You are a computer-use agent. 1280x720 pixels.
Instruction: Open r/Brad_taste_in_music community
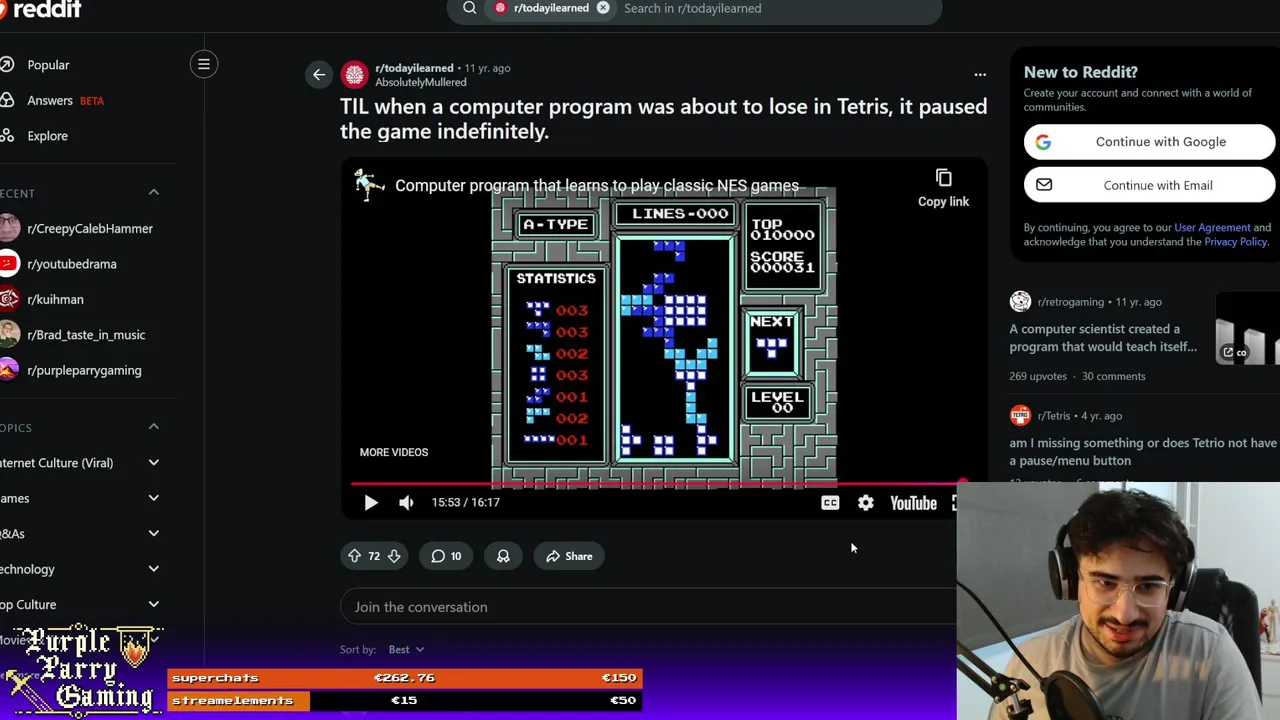88,335
